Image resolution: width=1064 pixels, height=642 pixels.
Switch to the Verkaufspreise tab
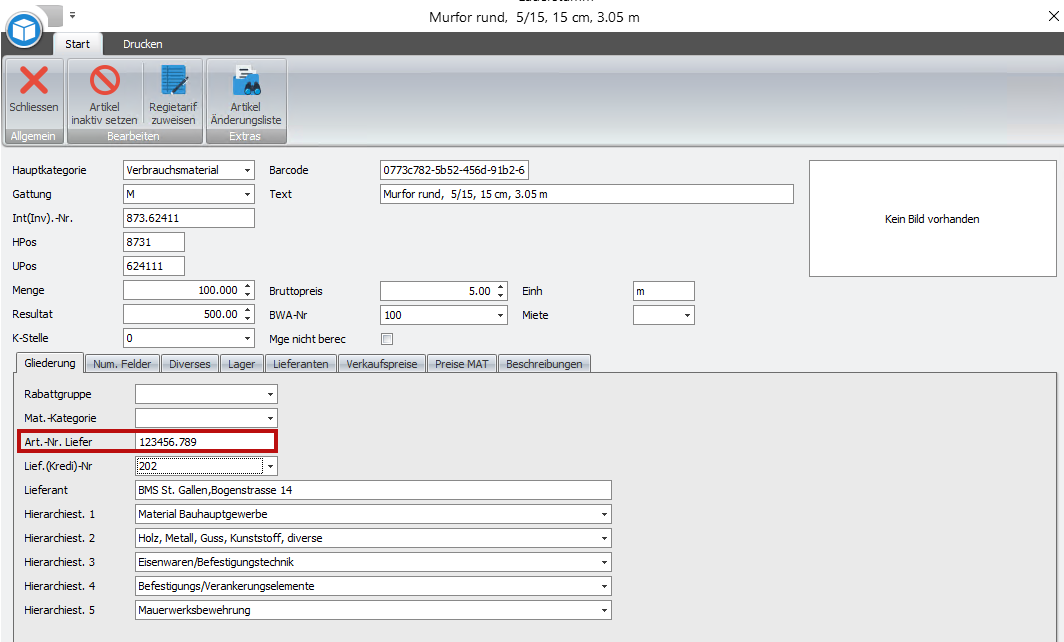tap(383, 364)
